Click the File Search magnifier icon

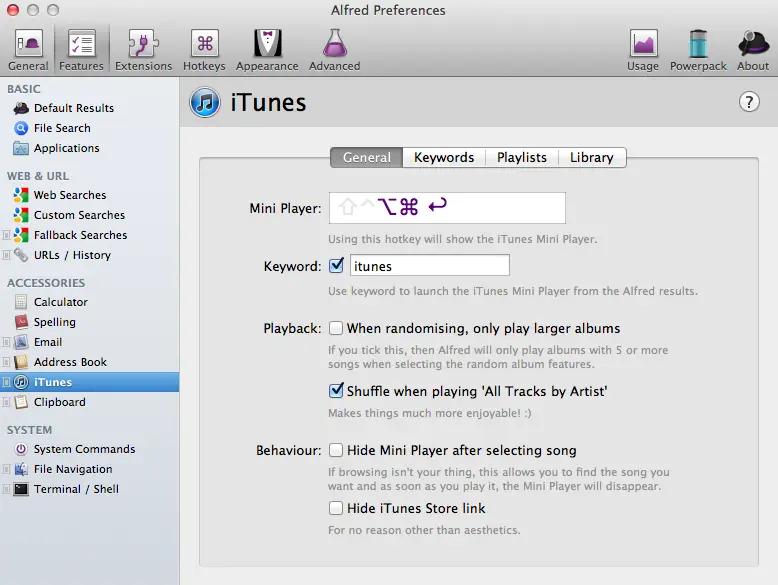(21, 128)
